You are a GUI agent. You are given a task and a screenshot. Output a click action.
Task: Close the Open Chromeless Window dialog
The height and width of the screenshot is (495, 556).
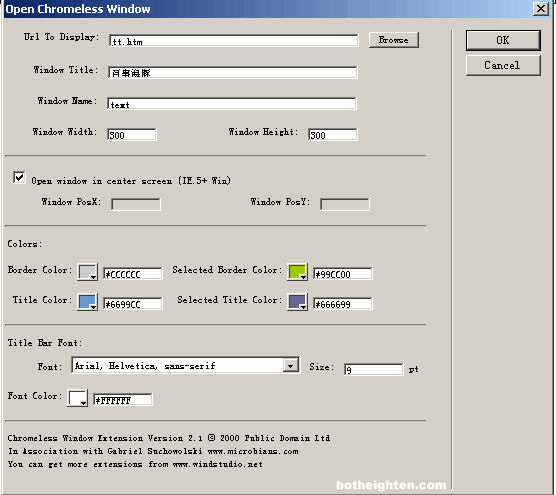pos(541,9)
